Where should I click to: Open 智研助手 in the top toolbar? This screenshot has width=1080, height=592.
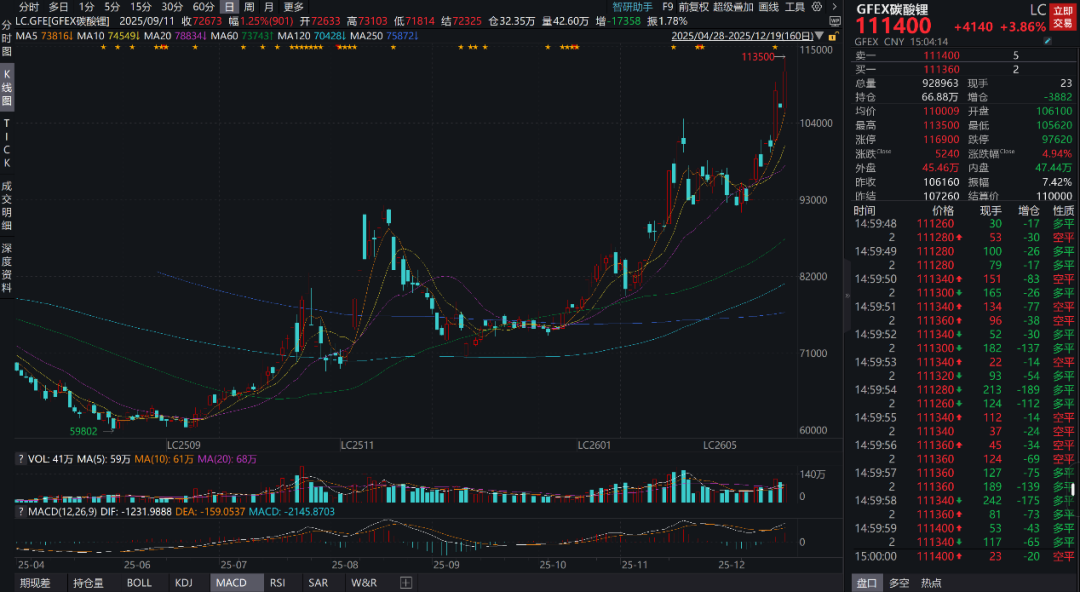[x=632, y=7]
